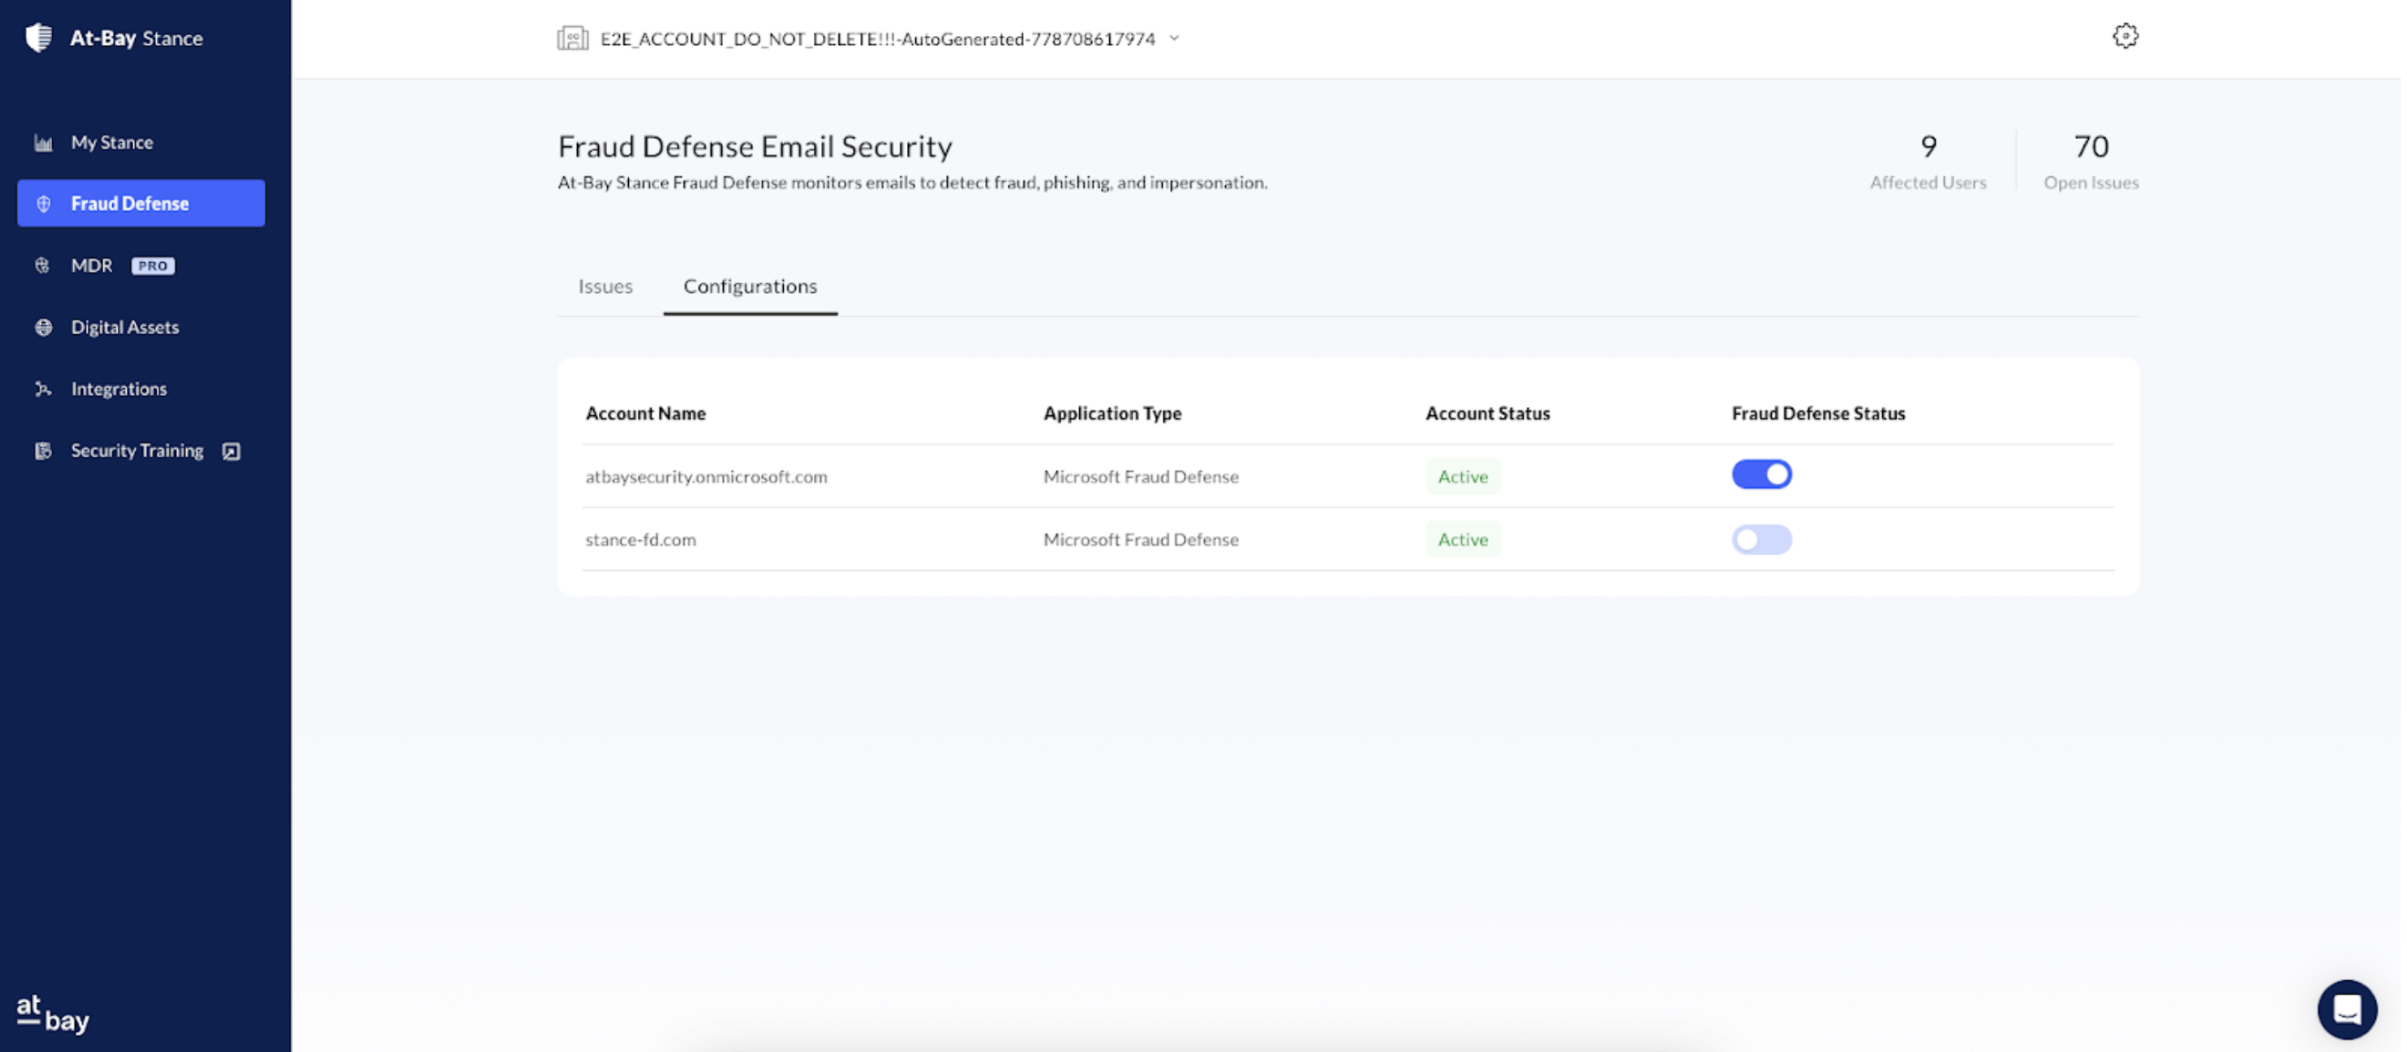Open the chat support widget
Image resolution: width=2407 pixels, height=1052 pixels.
[2345, 1009]
